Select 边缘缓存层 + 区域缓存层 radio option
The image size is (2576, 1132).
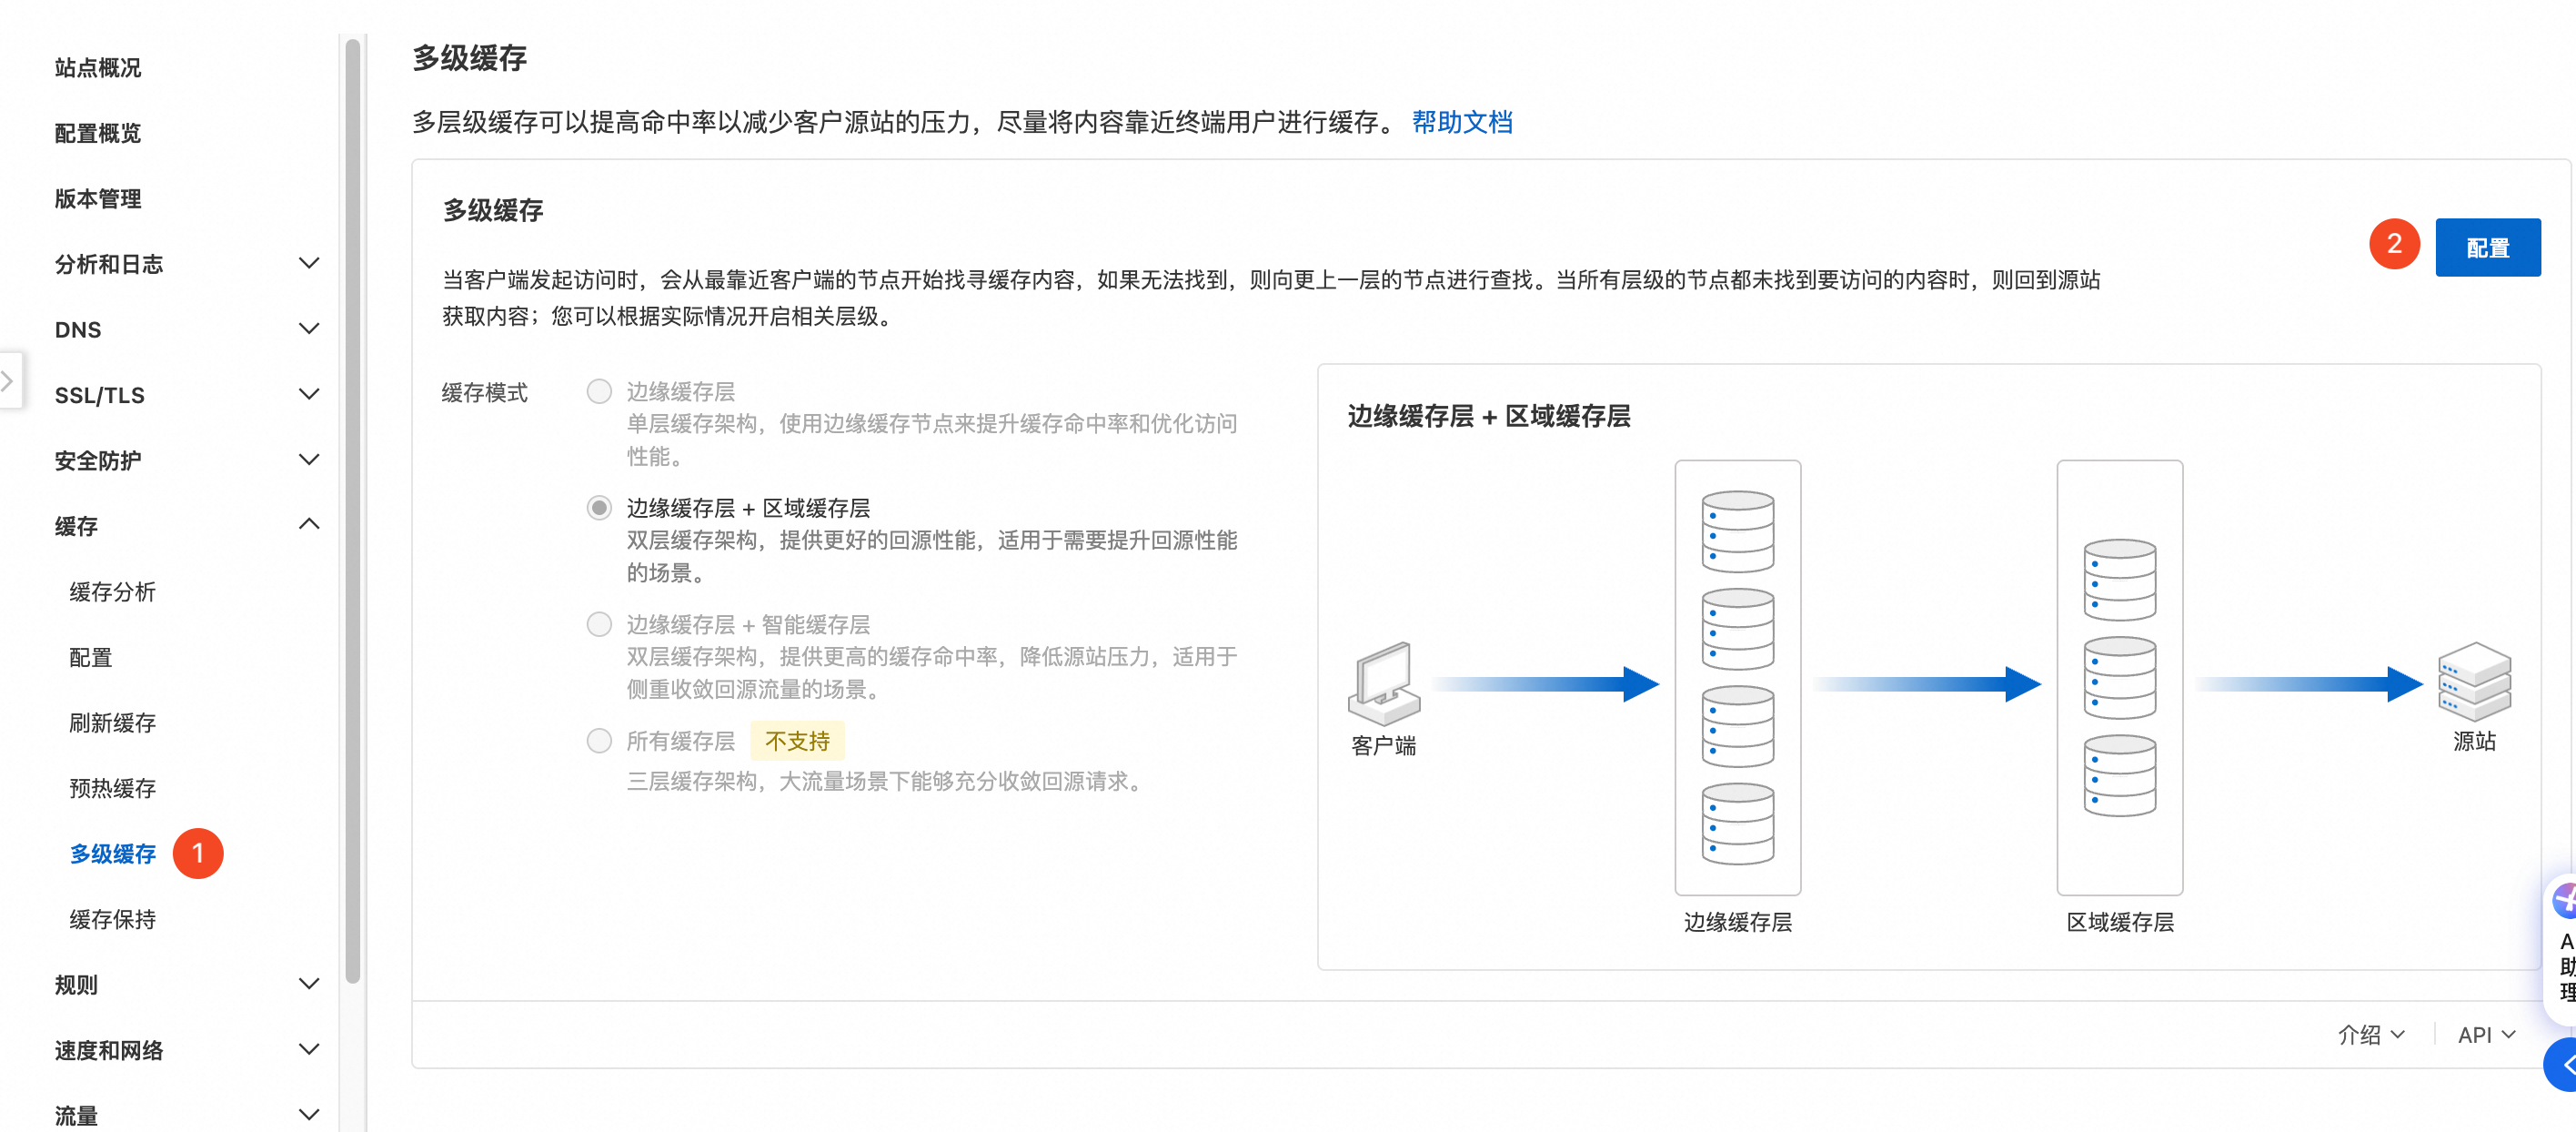click(599, 508)
